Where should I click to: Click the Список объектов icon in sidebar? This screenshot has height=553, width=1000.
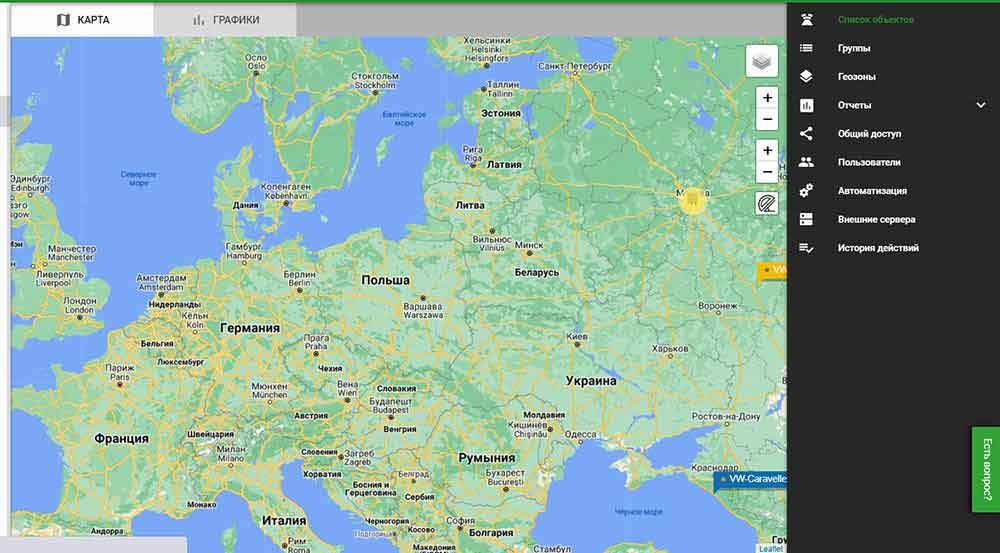(806, 20)
